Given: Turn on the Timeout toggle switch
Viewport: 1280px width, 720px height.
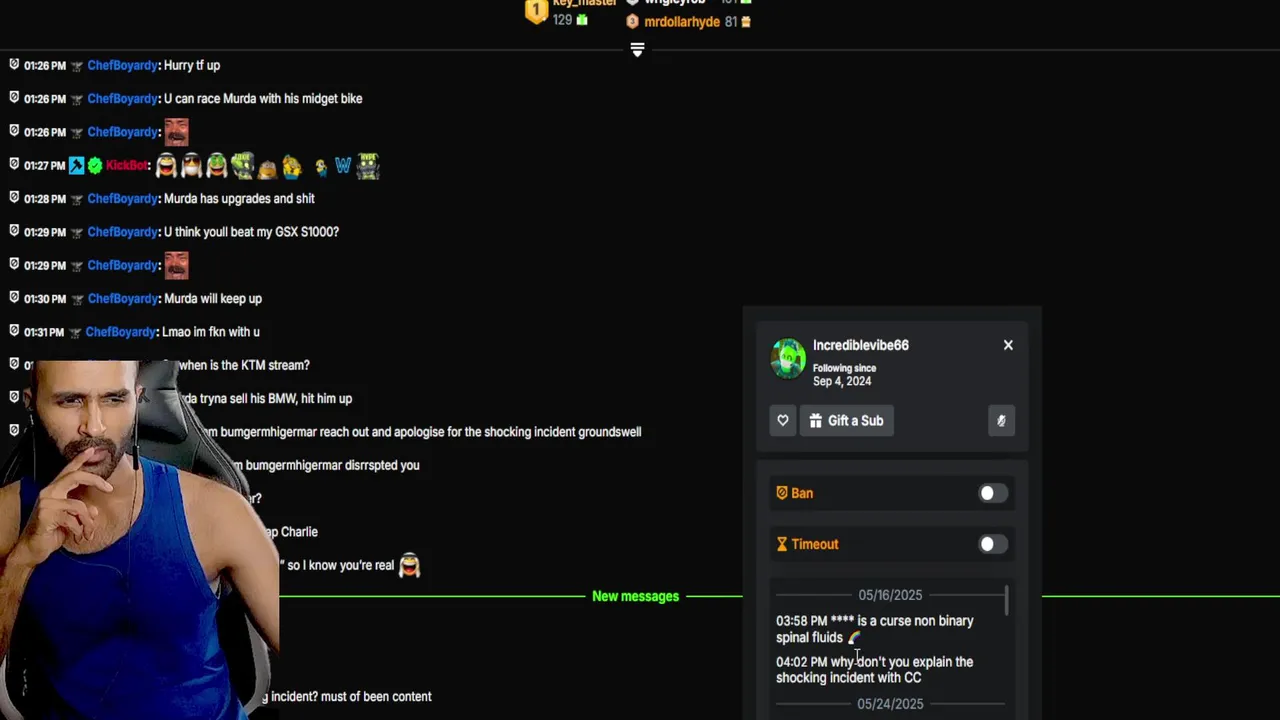Looking at the screenshot, I should coord(992,544).
